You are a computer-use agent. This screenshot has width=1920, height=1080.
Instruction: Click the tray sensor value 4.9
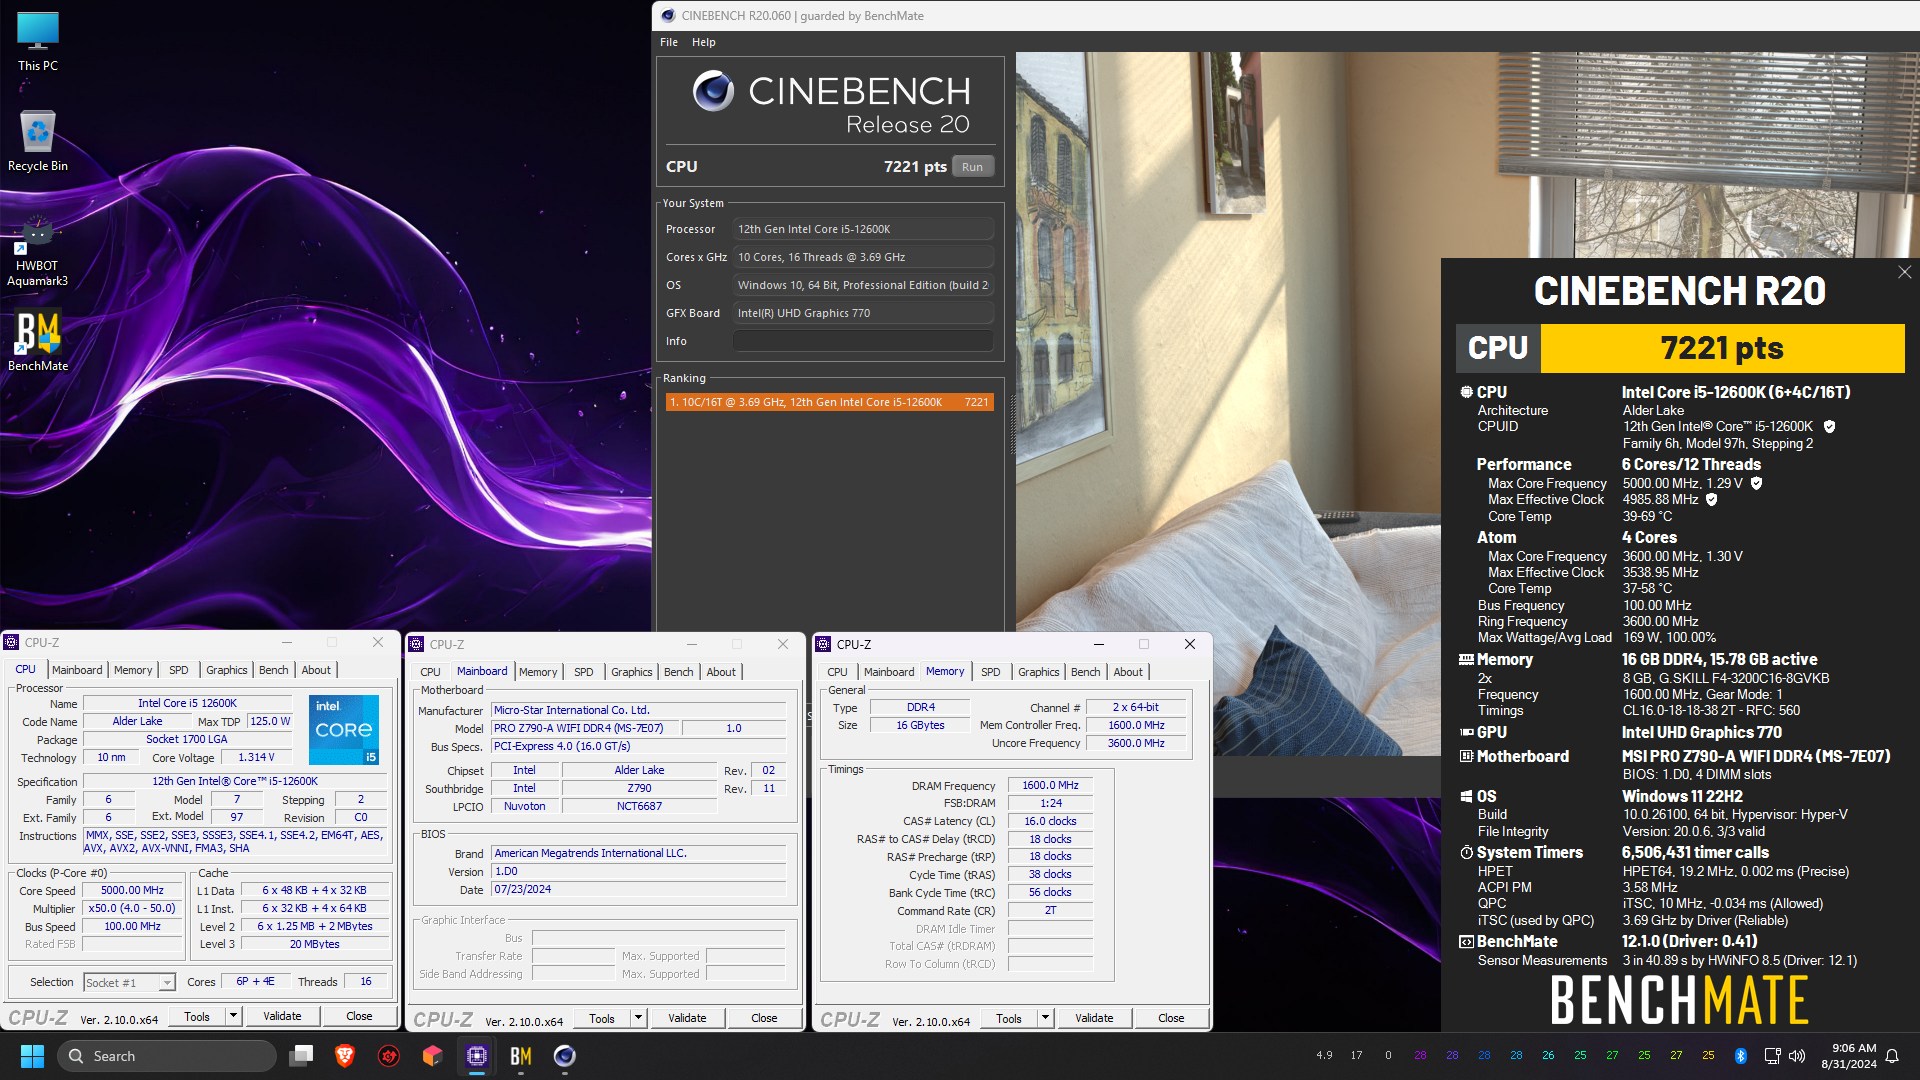[x=1324, y=1055]
